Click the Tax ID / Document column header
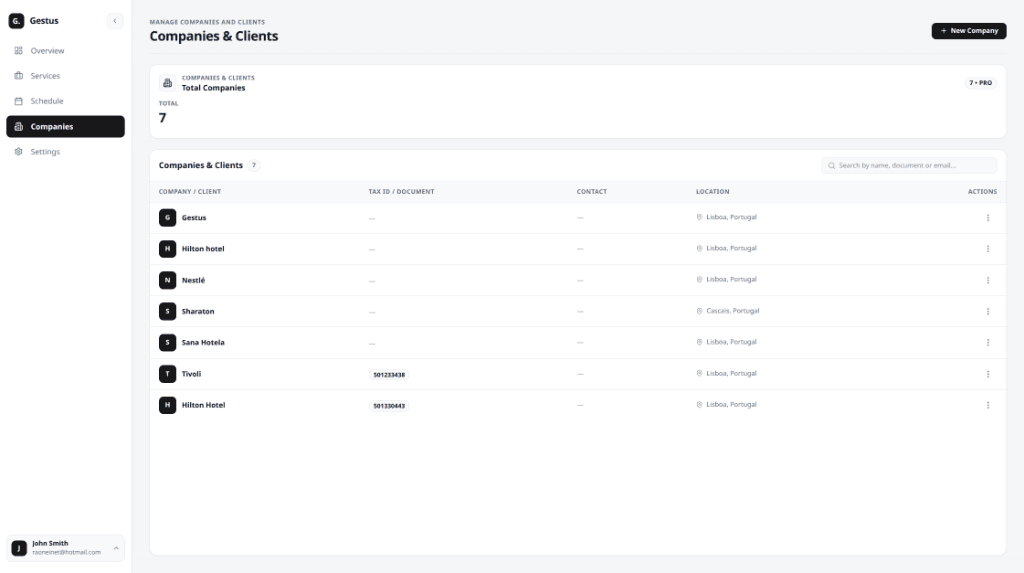1024x573 pixels. [x=401, y=191]
